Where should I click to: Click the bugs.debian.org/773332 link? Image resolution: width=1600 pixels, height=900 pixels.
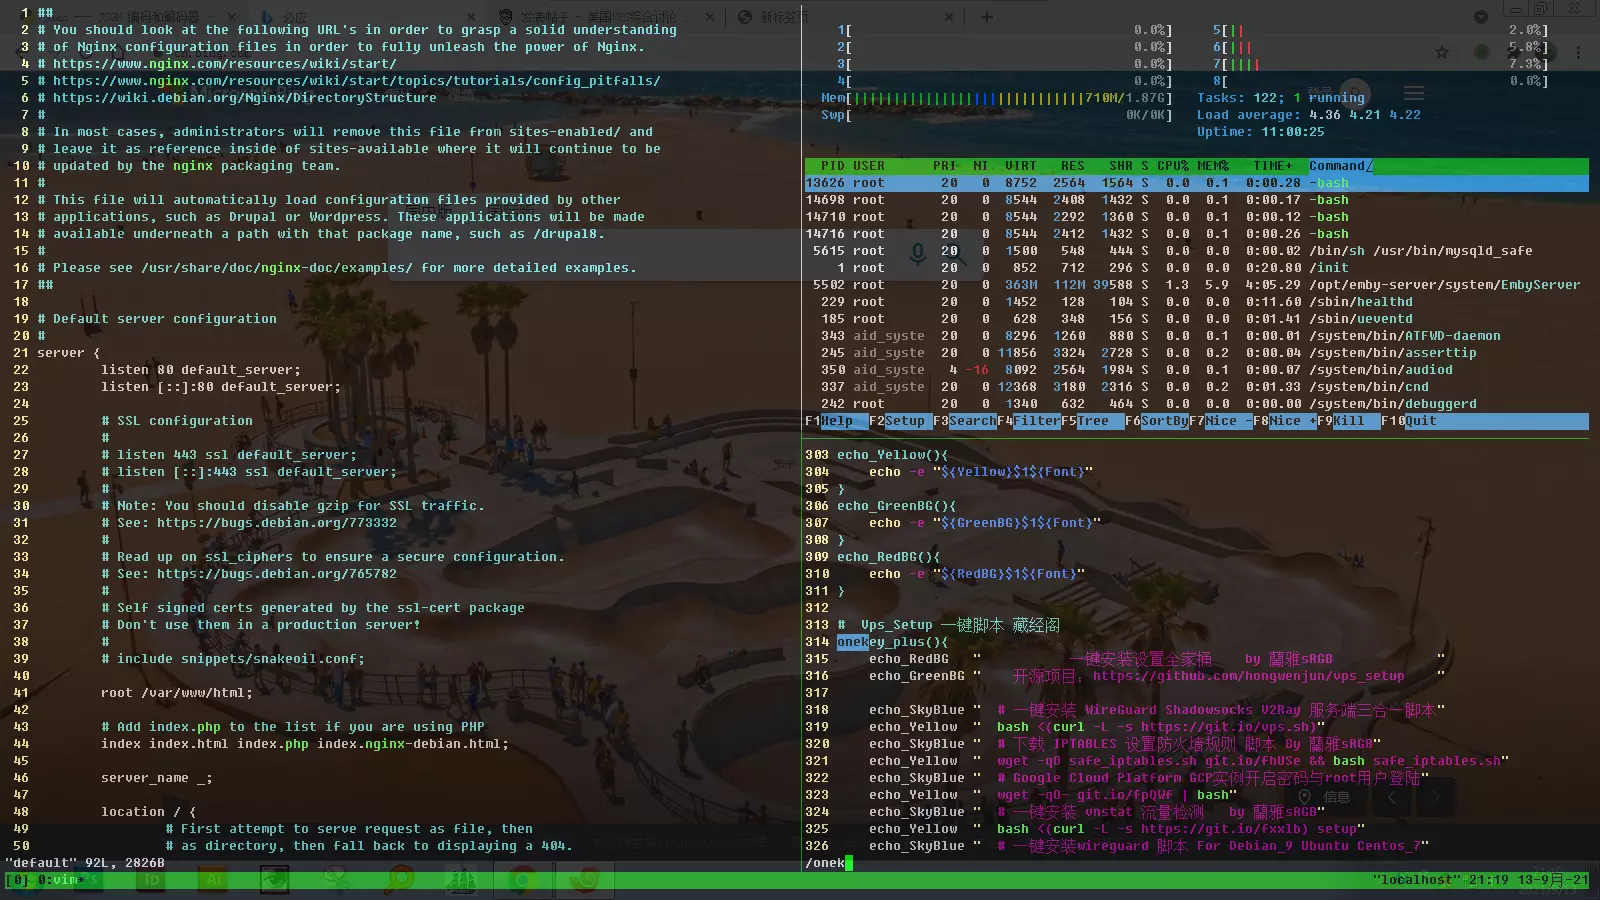pos(277,523)
